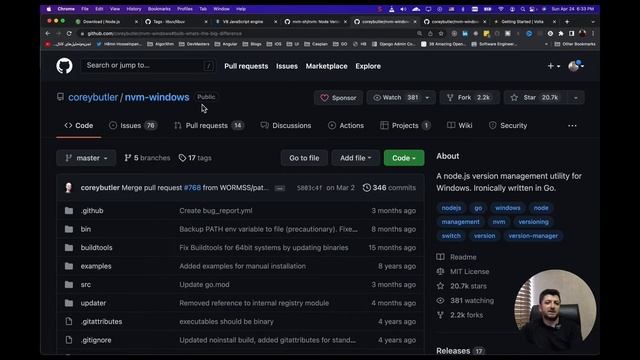Open the .gitattributes file
The image size is (640, 360).
pos(101,322)
